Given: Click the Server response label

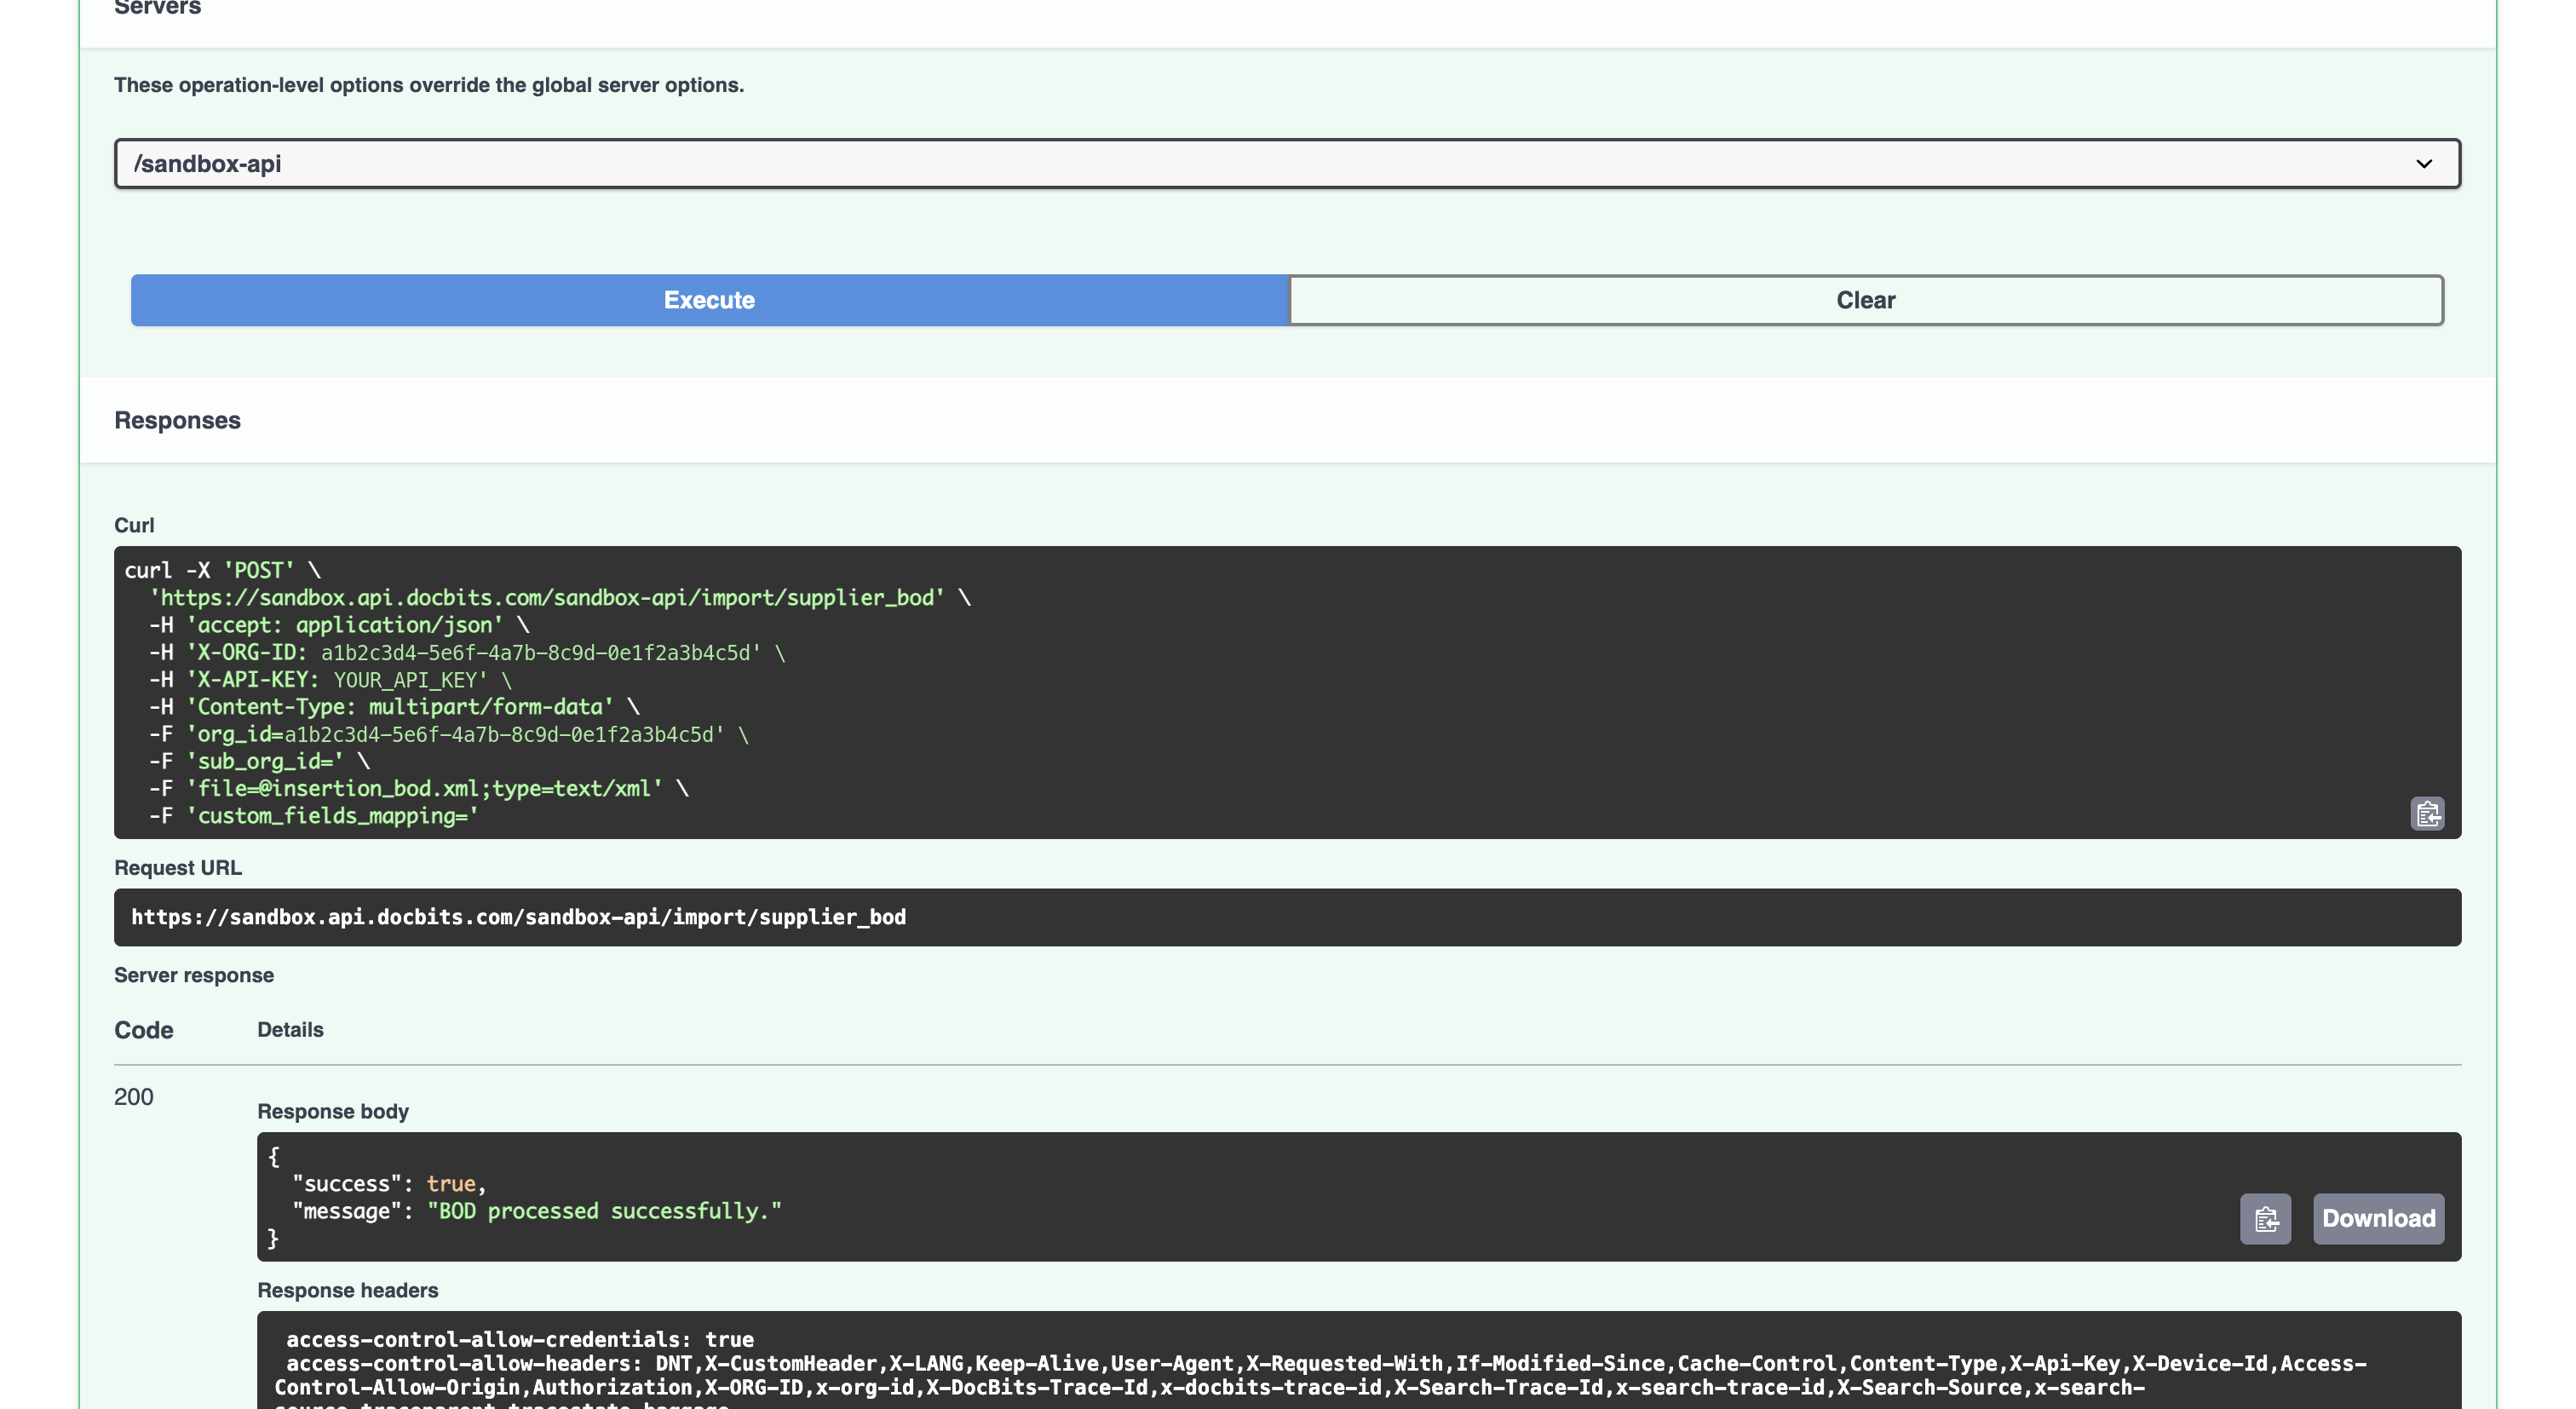Looking at the screenshot, I should coord(194,975).
